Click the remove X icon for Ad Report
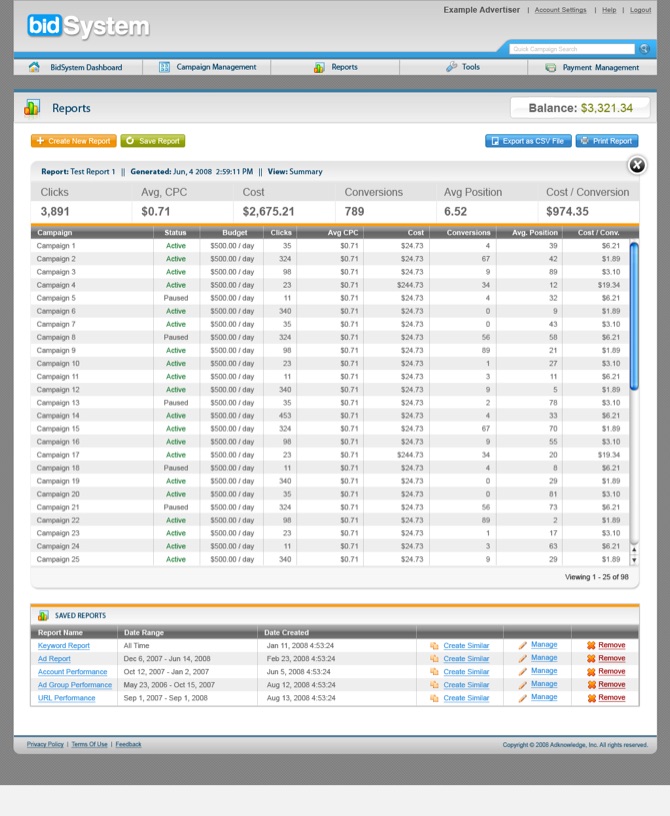Screen dimensions: 670x816 (591, 658)
